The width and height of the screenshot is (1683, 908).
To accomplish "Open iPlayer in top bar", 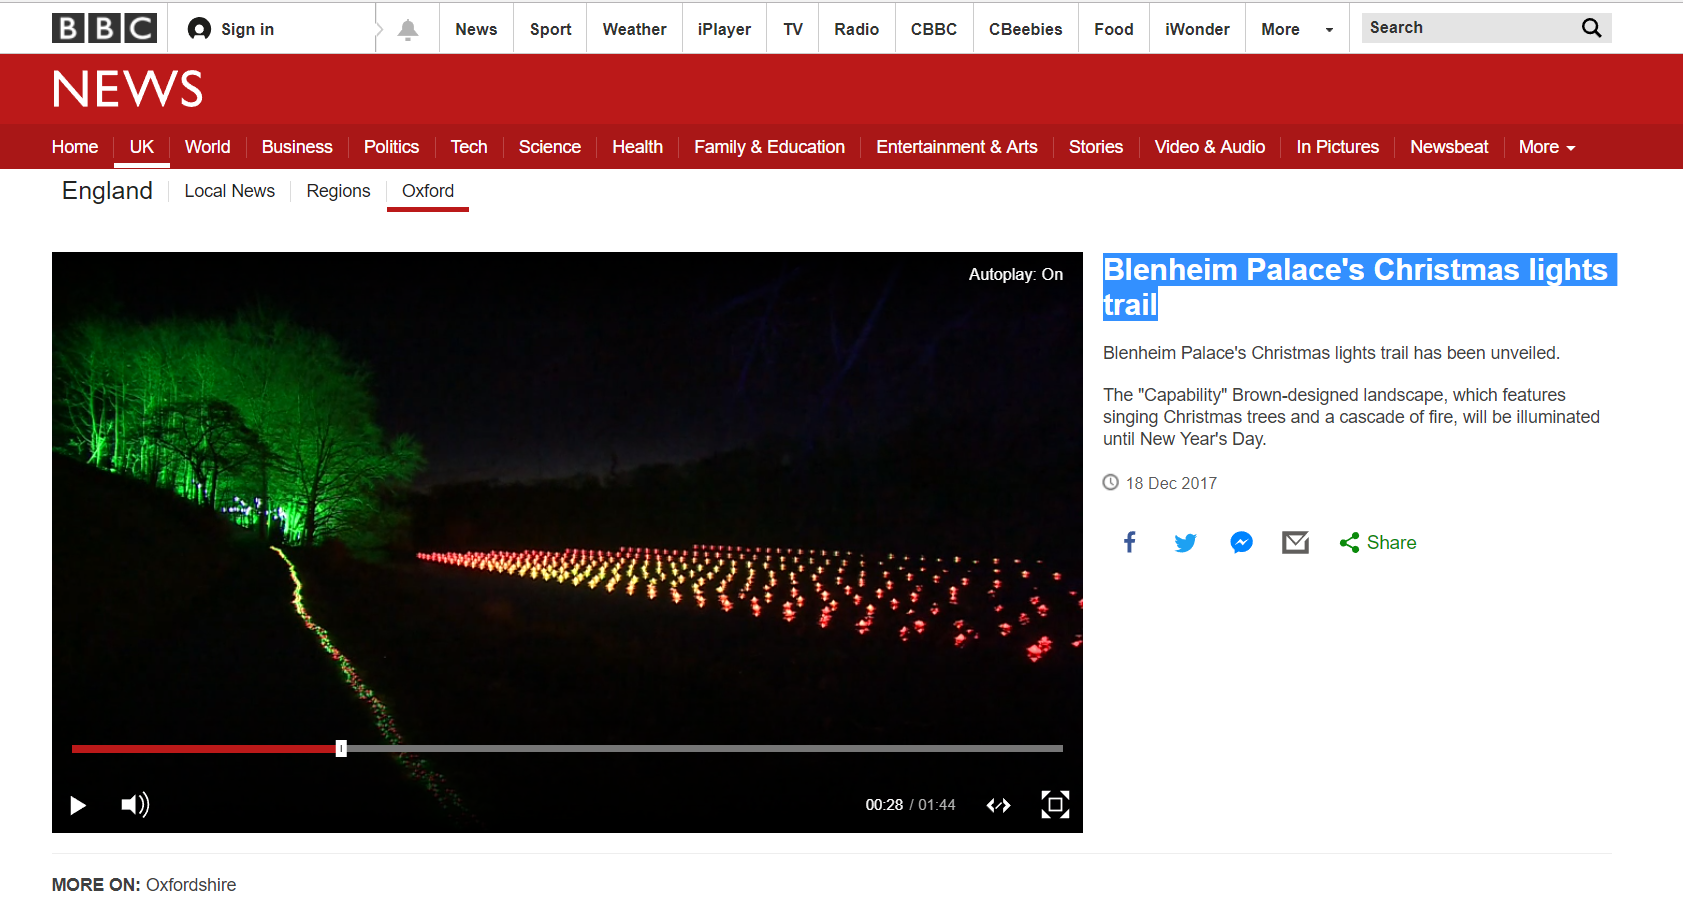I will (x=724, y=29).
